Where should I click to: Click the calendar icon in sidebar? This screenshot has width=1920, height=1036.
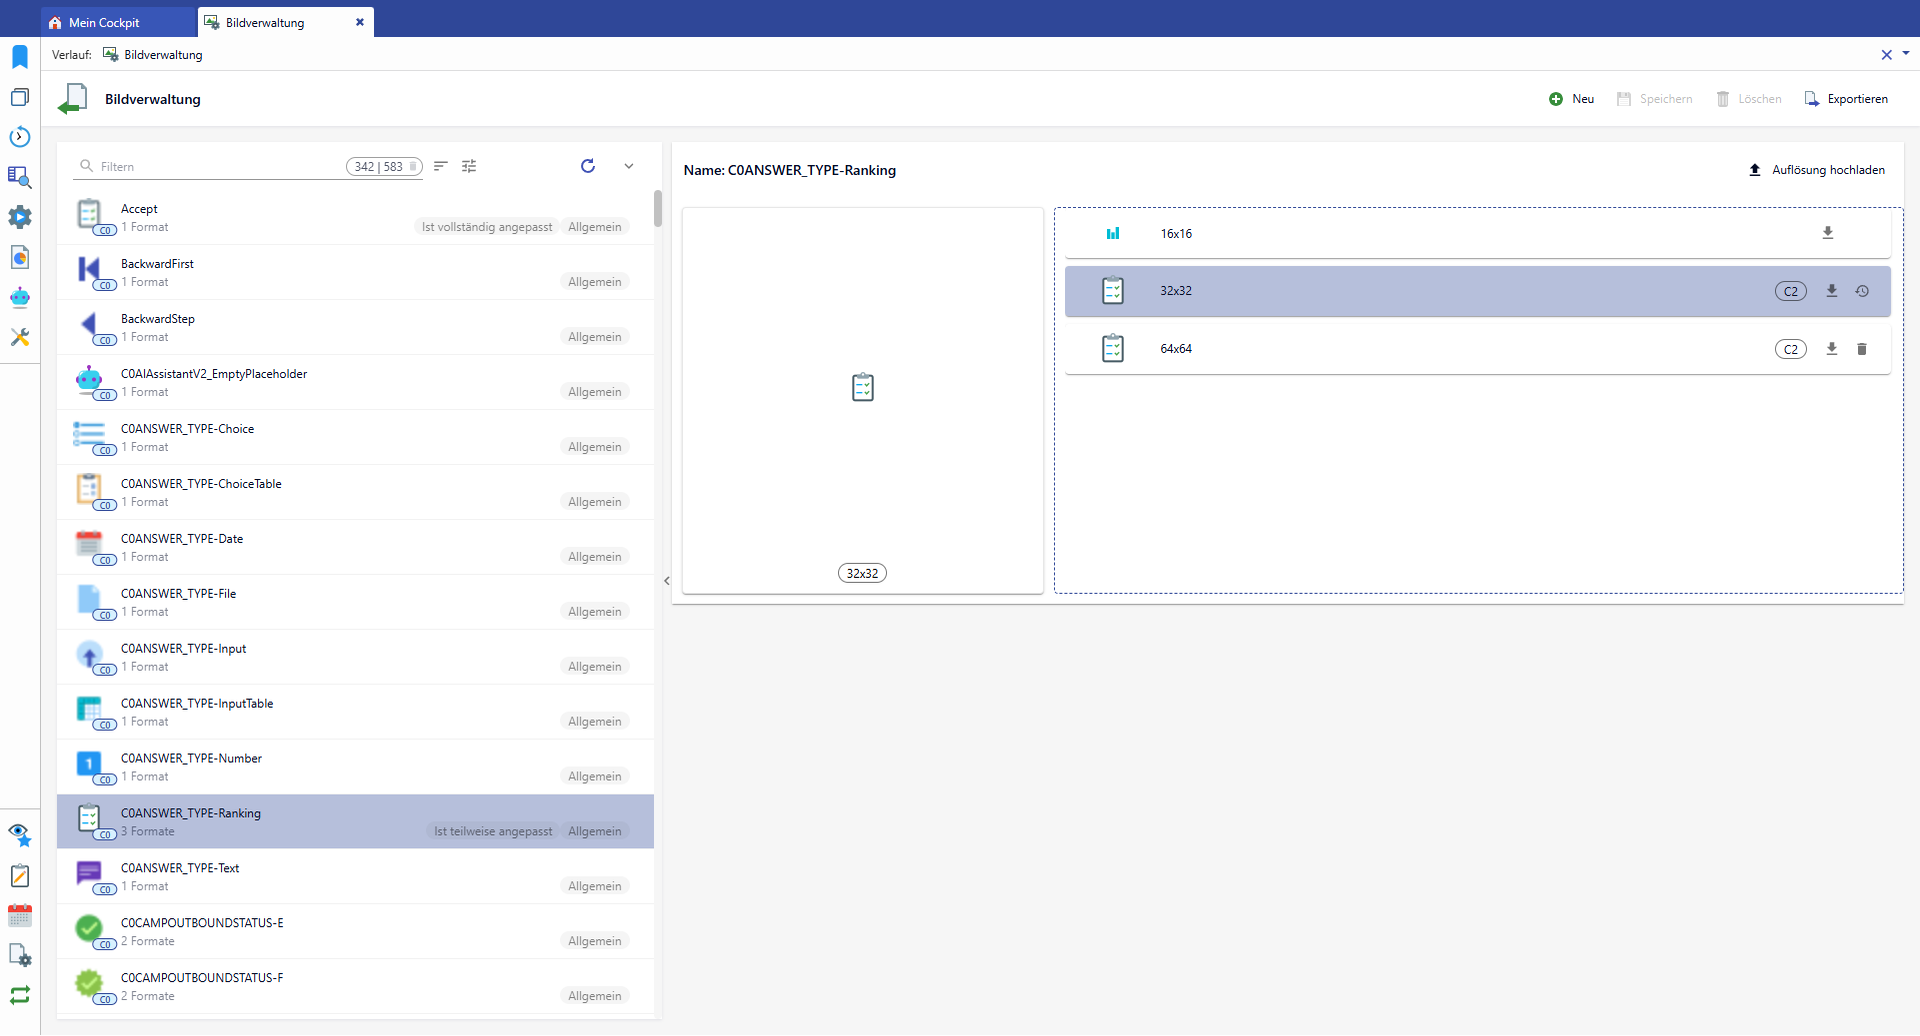[20, 915]
